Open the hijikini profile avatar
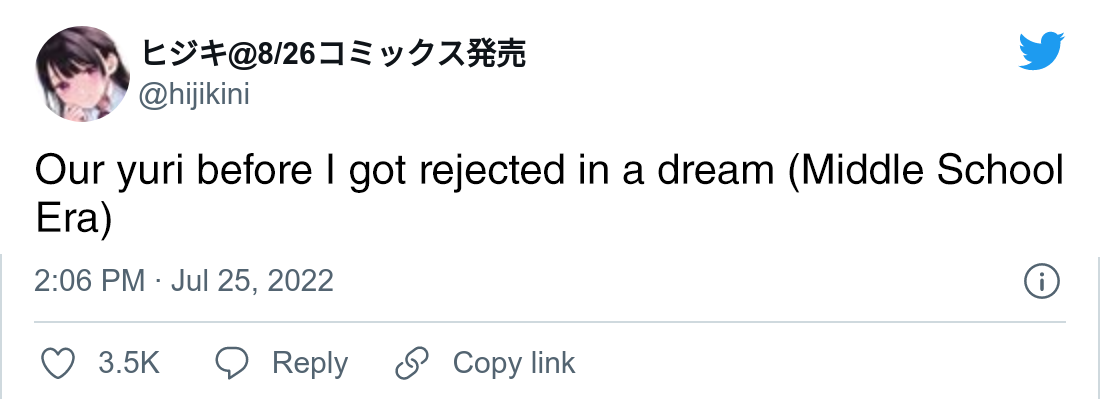 (x=82, y=74)
